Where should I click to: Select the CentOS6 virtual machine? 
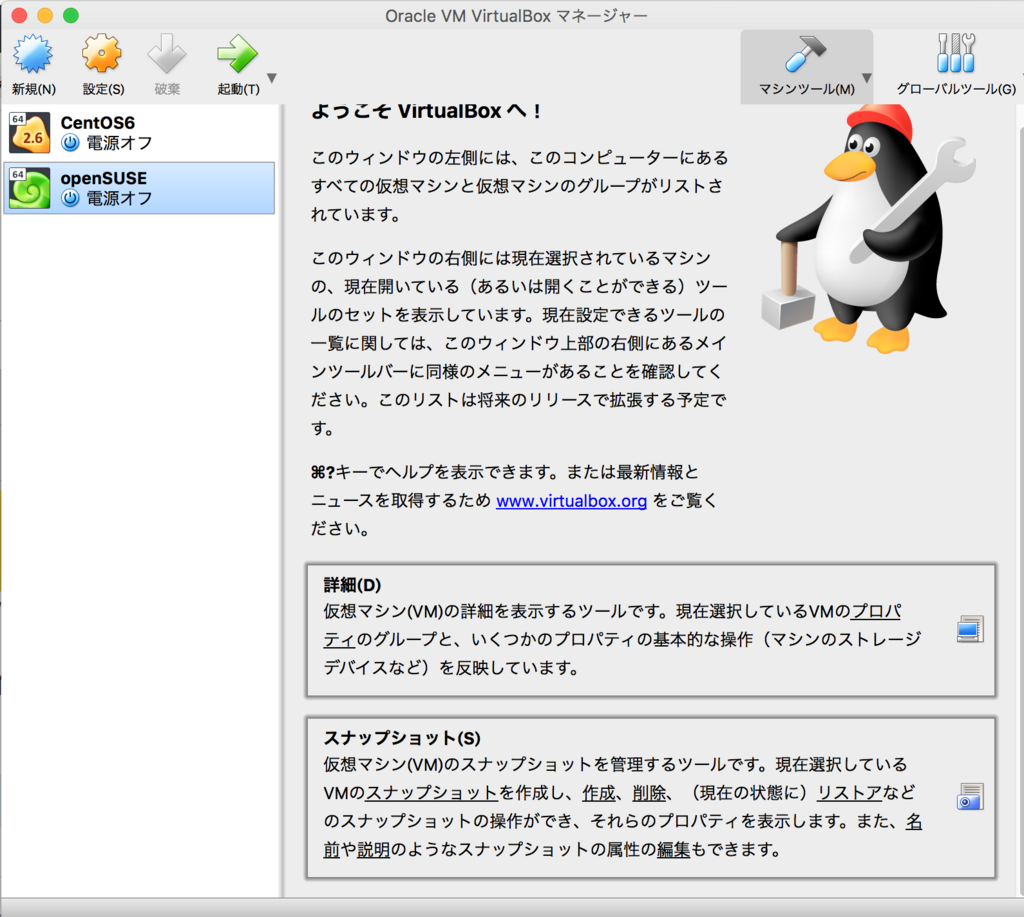pyautogui.click(x=139, y=133)
